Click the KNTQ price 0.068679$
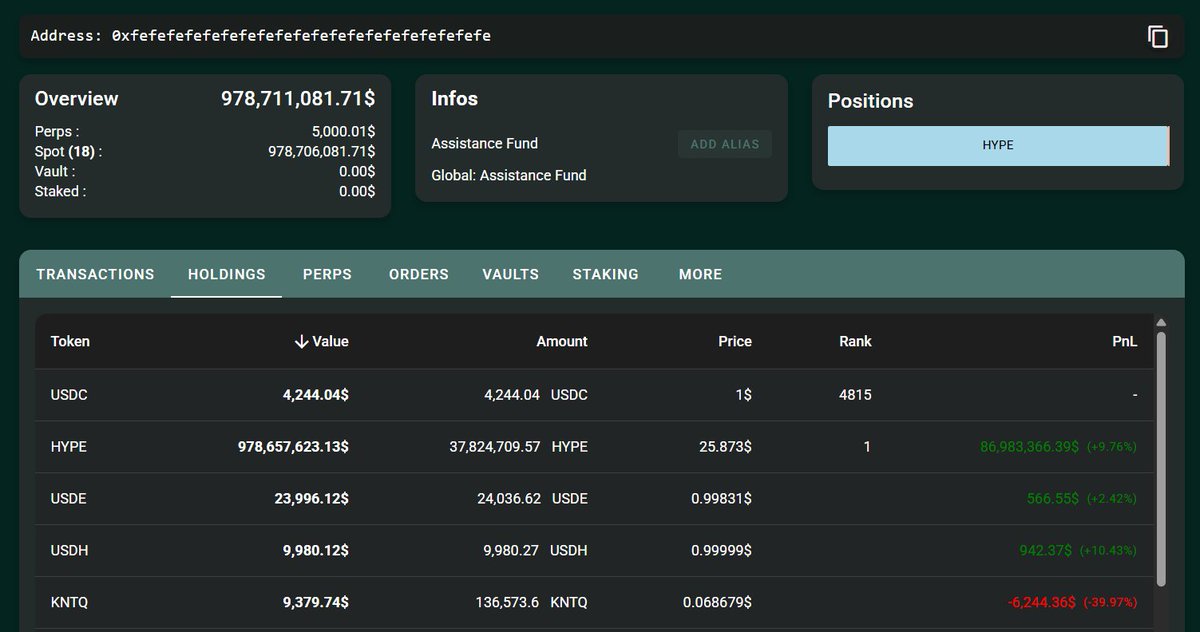The image size is (1200, 632). pos(717,603)
